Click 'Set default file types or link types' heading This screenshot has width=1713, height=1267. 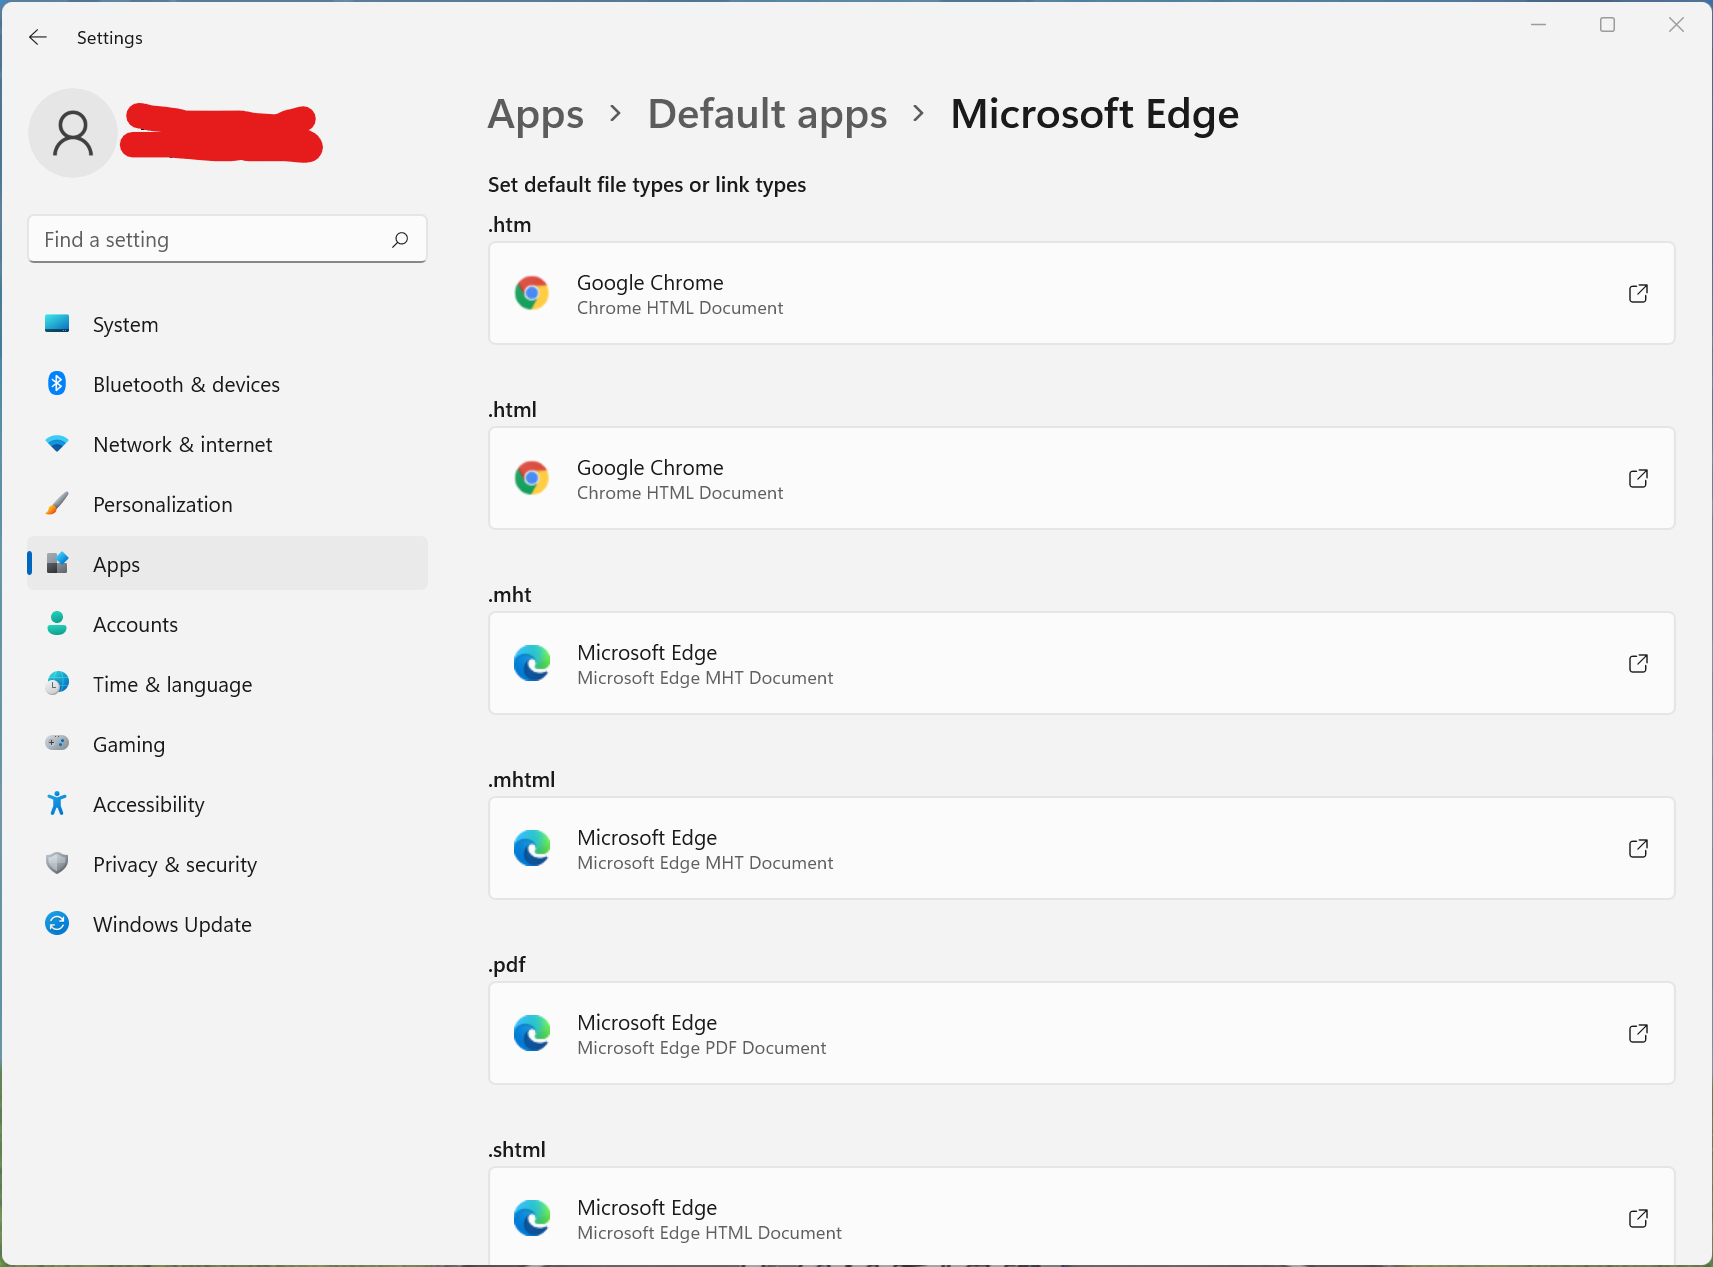tap(647, 185)
